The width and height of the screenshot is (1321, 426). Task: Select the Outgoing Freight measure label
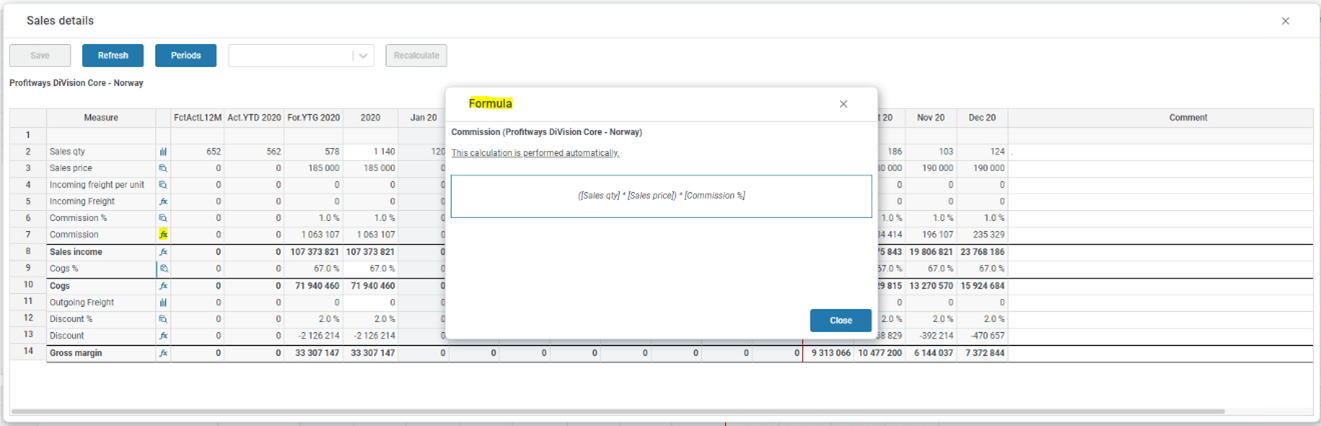coord(81,302)
